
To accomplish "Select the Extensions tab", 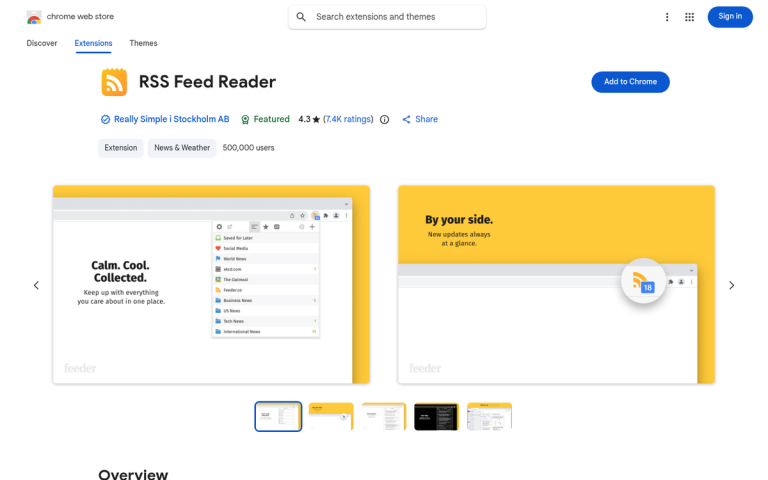I will (x=93, y=43).
